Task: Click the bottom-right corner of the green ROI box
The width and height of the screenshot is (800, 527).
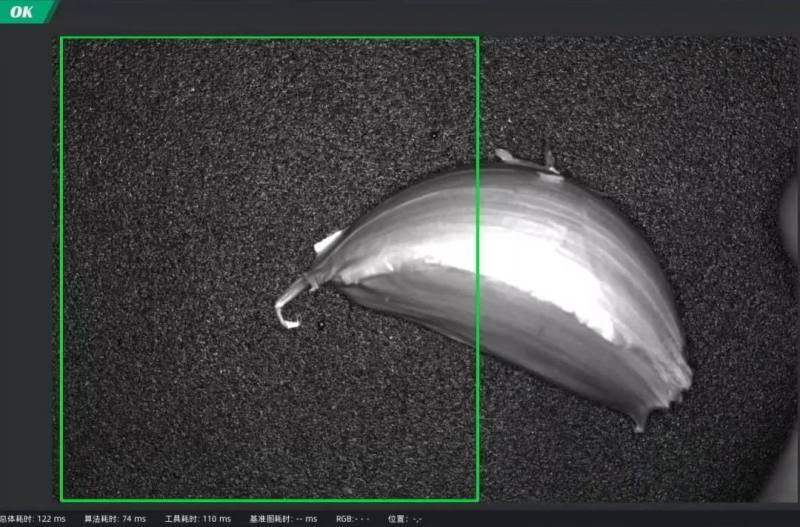Action: point(477,499)
